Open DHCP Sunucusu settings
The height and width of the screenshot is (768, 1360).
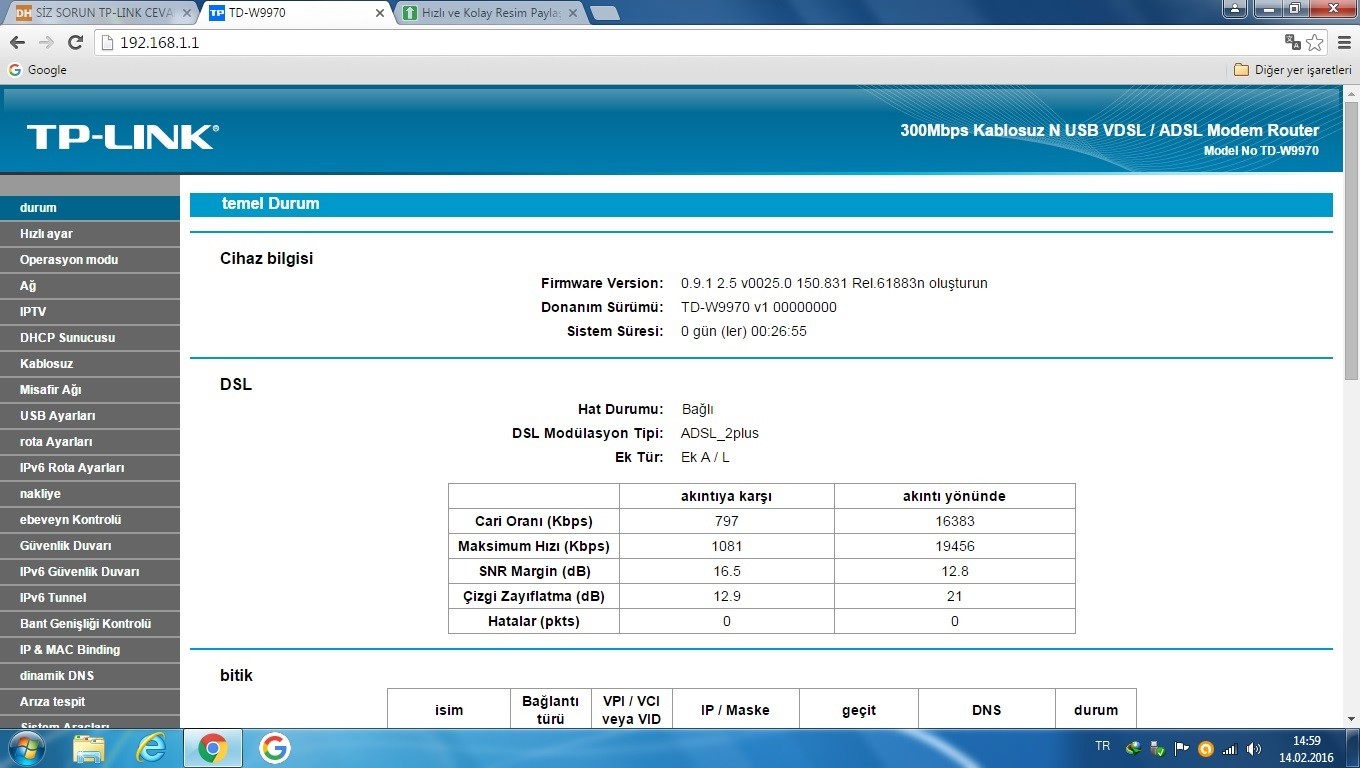tap(90, 337)
